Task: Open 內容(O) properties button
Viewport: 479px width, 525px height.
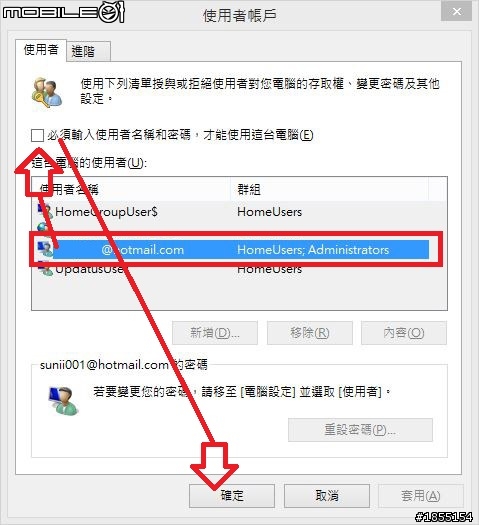Action: pos(404,333)
